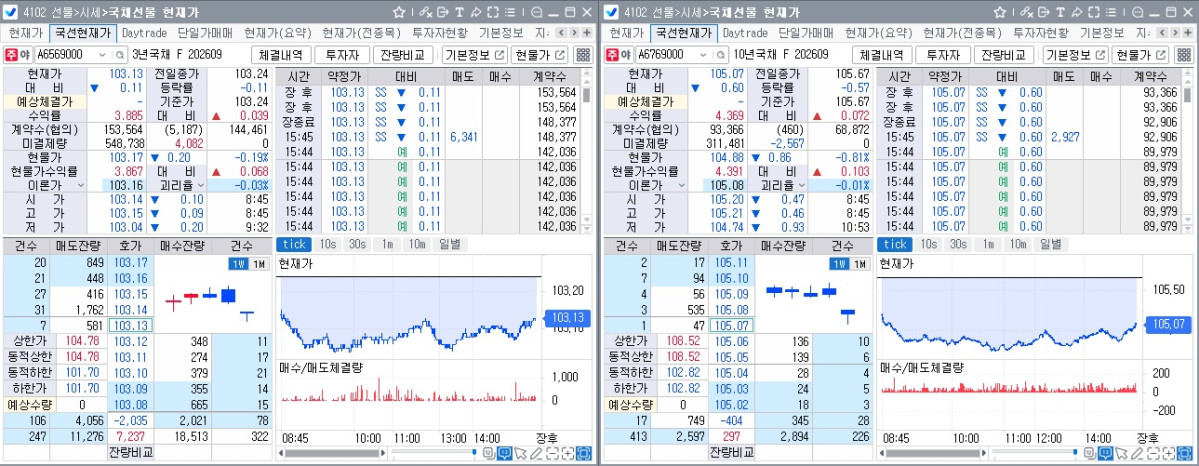Star the right 10년국채 window as favorite
Image resolution: width=1199 pixels, height=466 pixels.
999,12
